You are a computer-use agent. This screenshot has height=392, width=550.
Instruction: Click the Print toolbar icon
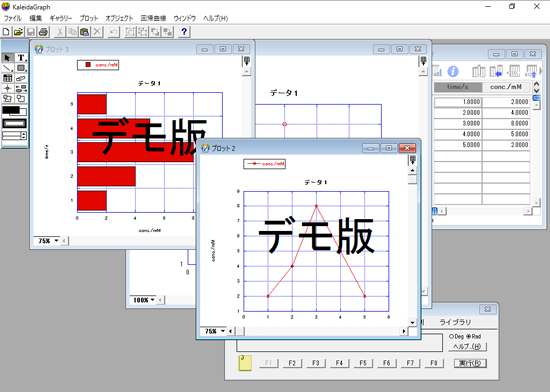tap(43, 32)
